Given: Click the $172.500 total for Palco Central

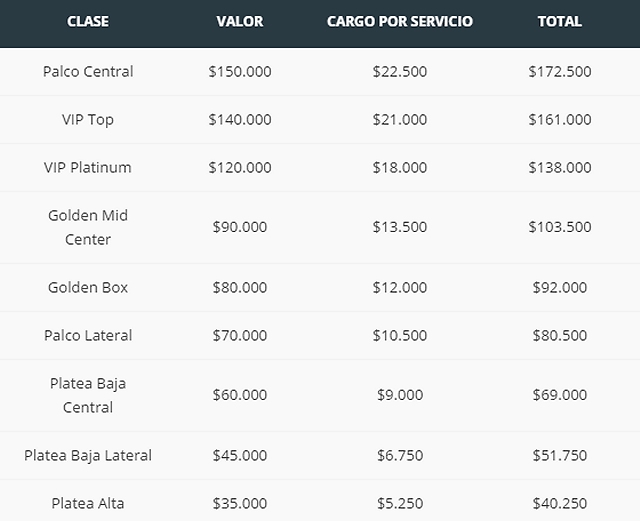Looking at the screenshot, I should (x=560, y=71).
